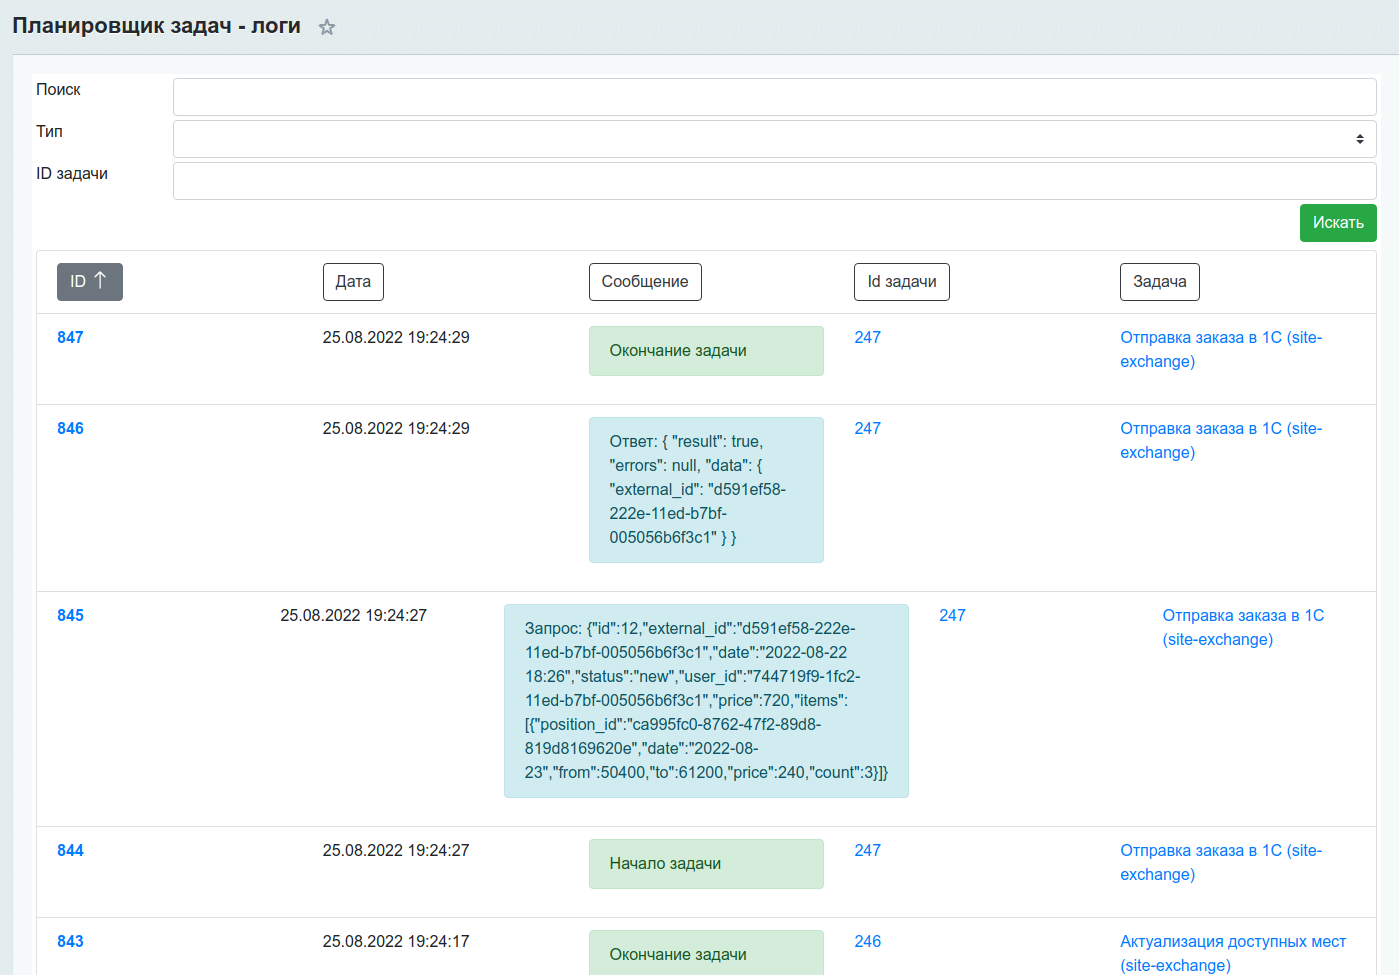Open the Тип dropdown filter
This screenshot has height=975, width=1399.
pyautogui.click(x=774, y=139)
